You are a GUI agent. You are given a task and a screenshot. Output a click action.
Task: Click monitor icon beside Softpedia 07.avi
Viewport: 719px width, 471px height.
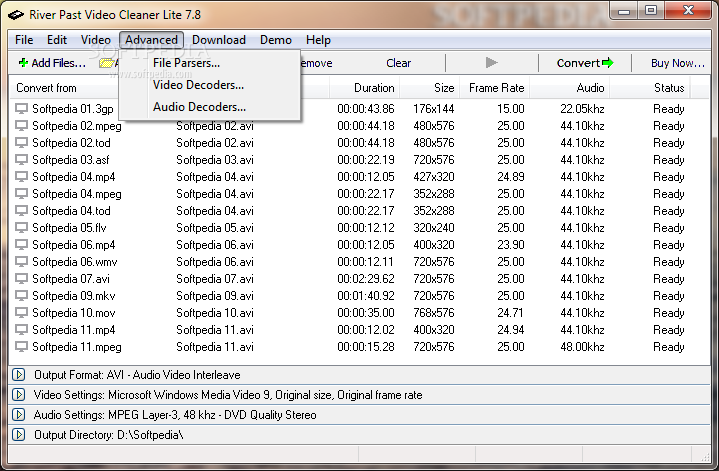click(x=21, y=278)
